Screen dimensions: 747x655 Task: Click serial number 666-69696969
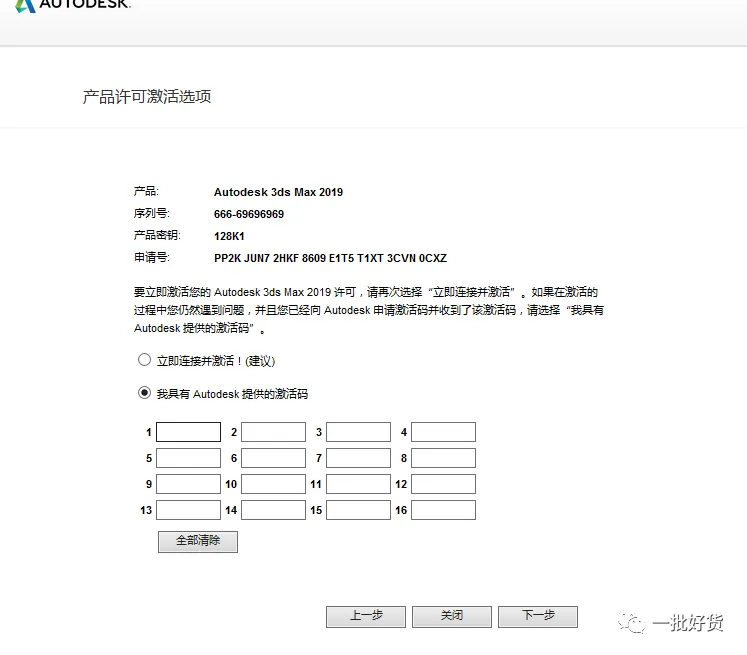(249, 214)
